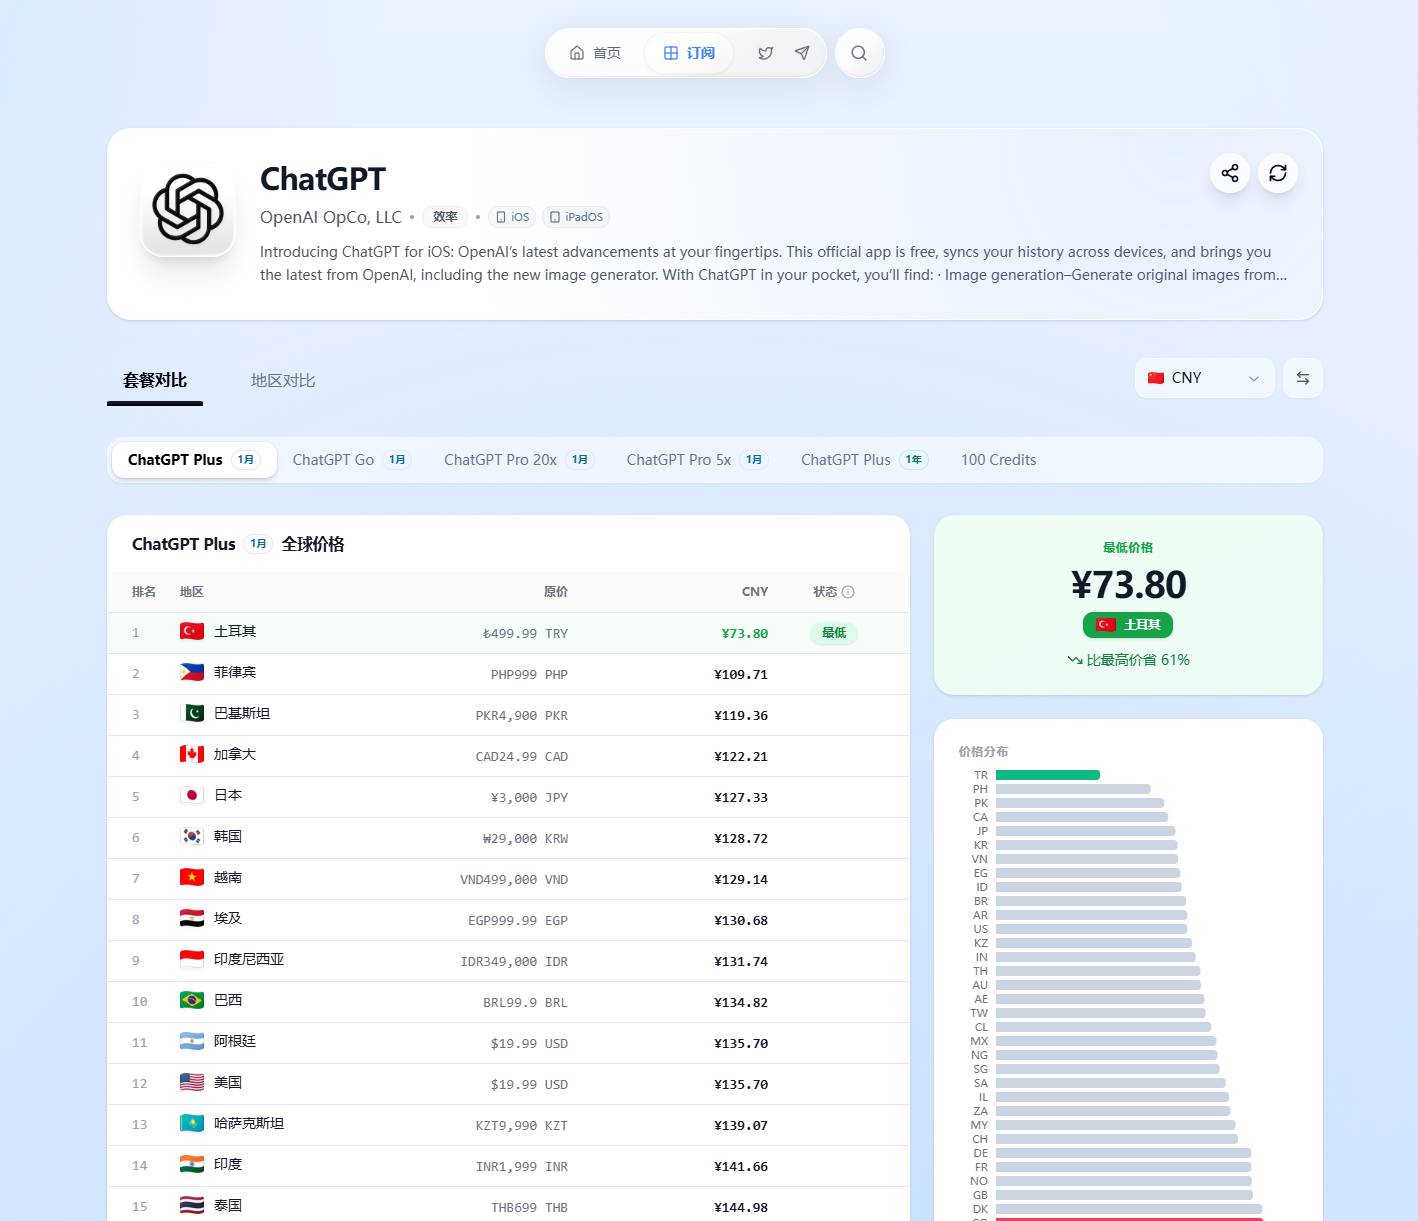1418x1221 pixels.
Task: Go to 首页 home in top navigation
Action: [x=595, y=53]
